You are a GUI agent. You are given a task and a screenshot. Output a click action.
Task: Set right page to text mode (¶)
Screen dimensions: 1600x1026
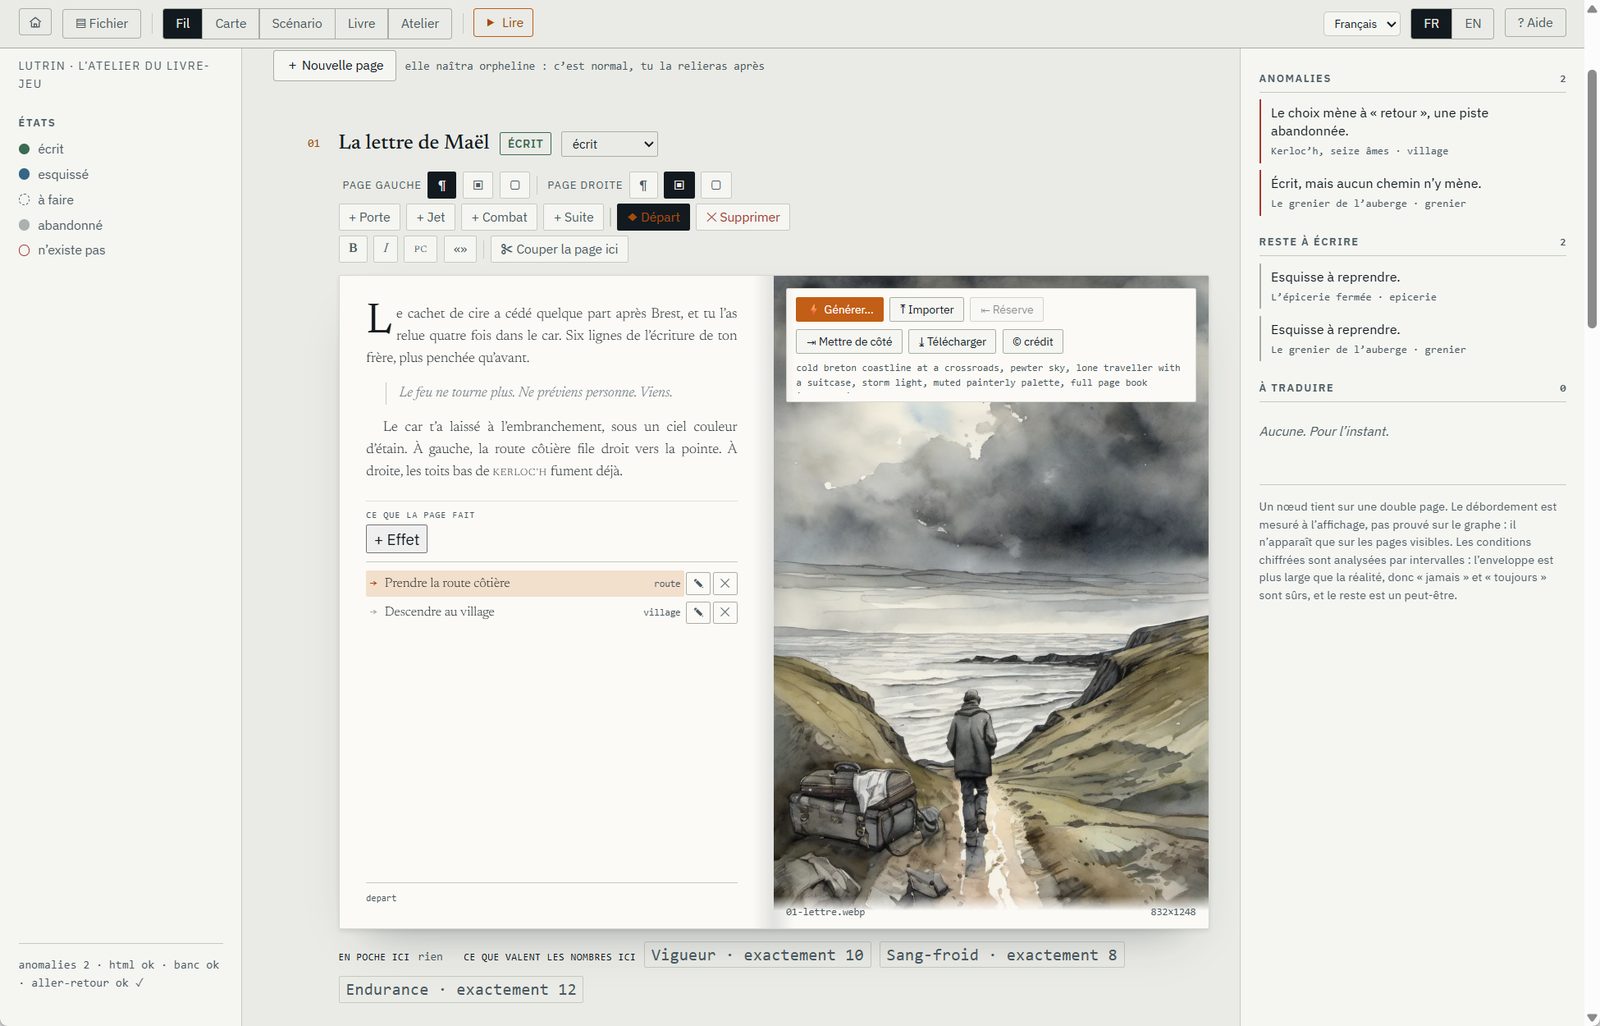[643, 185]
